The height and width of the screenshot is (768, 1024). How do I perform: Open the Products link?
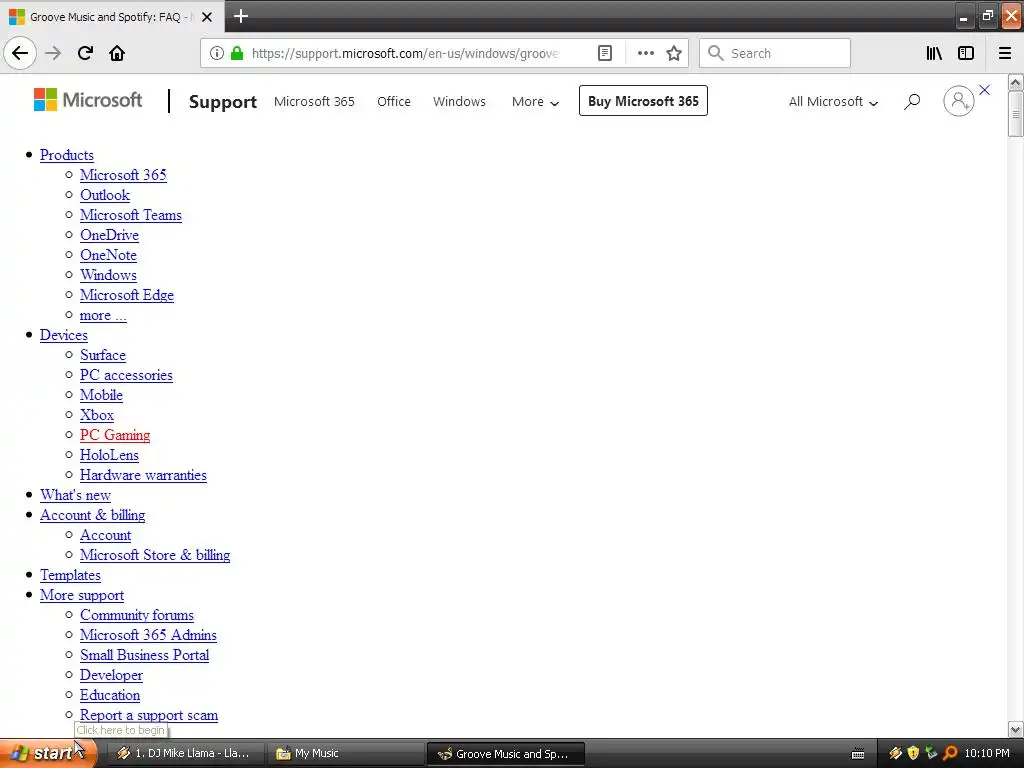click(67, 155)
